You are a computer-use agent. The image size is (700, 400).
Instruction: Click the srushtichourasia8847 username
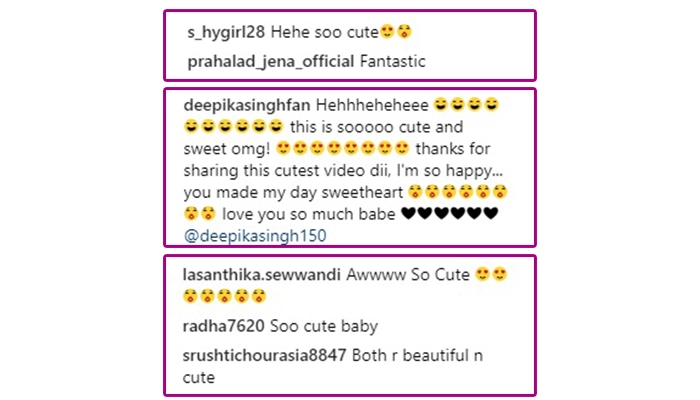pos(264,355)
